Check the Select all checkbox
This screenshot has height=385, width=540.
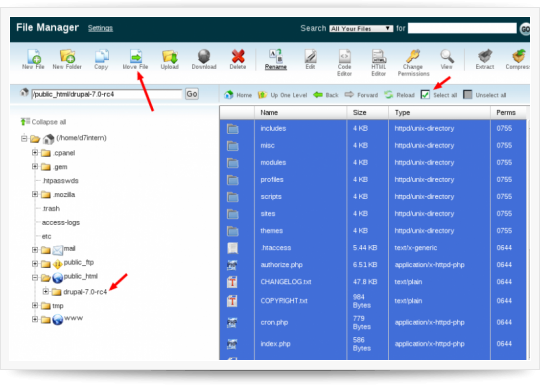425,94
